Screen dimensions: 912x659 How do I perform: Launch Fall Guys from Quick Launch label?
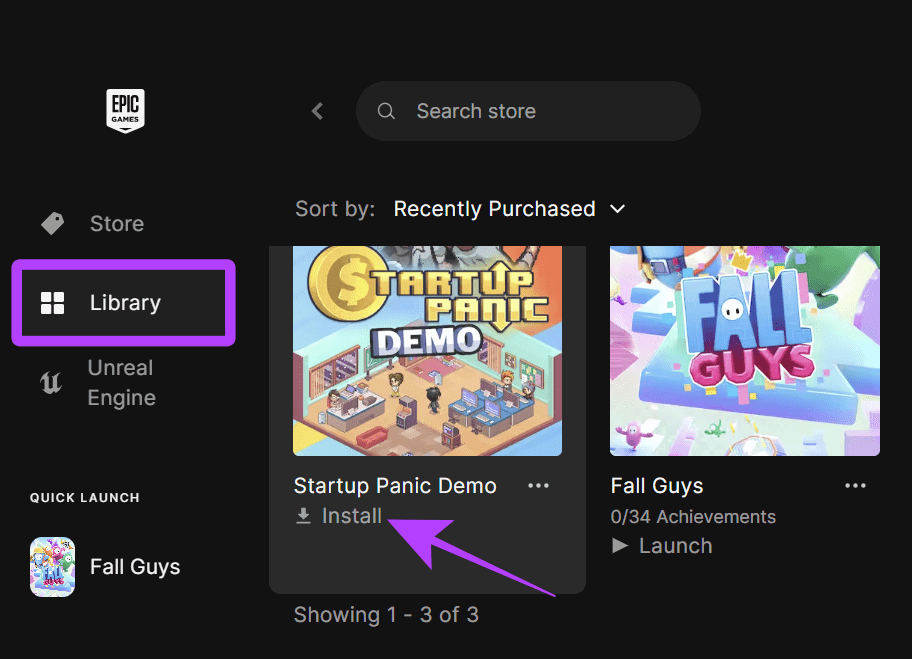(135, 567)
